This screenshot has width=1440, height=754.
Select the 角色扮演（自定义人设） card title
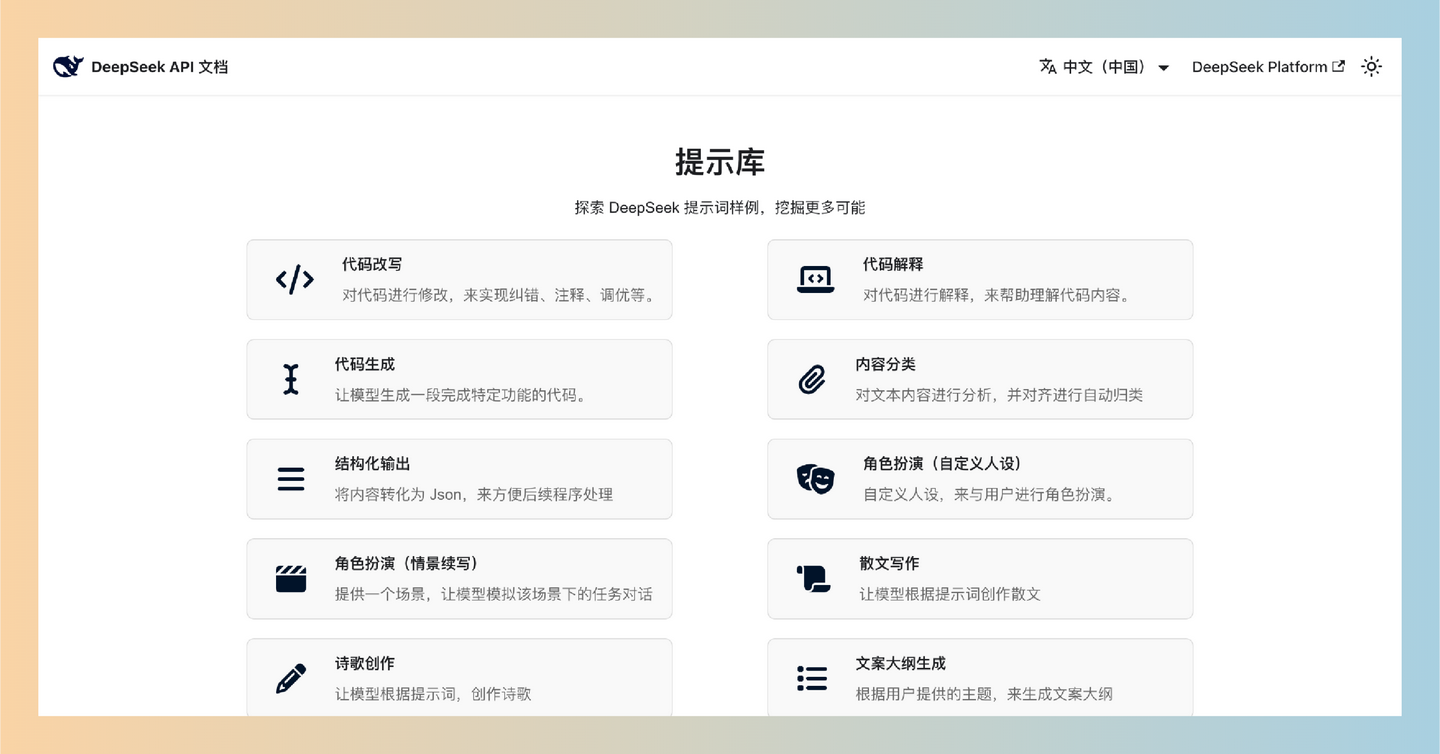[x=943, y=464]
